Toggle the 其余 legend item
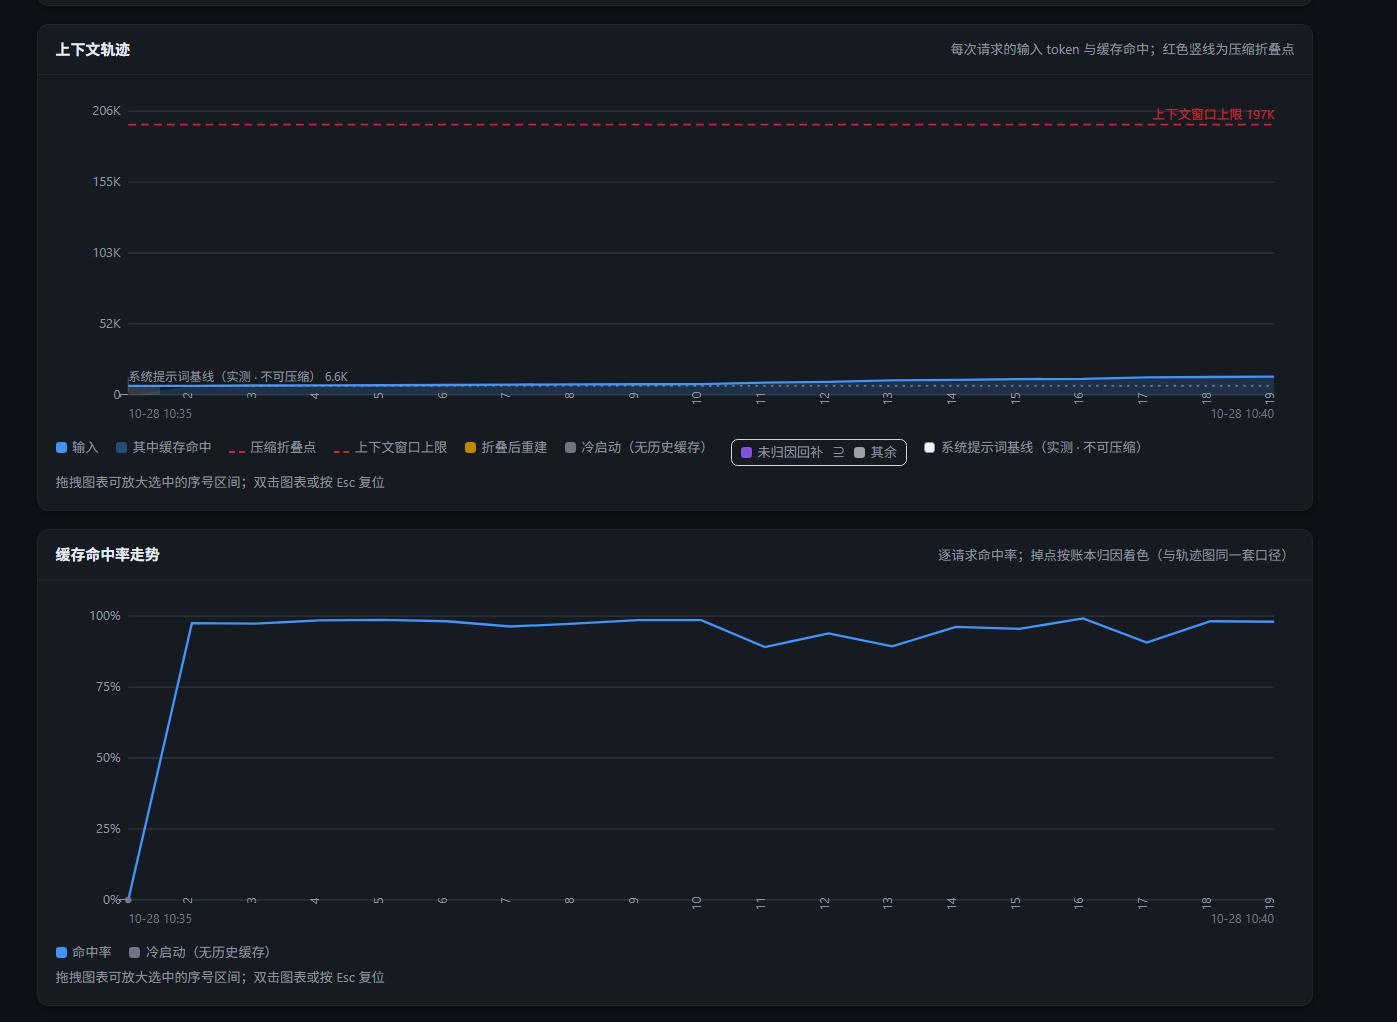This screenshot has width=1397, height=1022. tap(875, 453)
